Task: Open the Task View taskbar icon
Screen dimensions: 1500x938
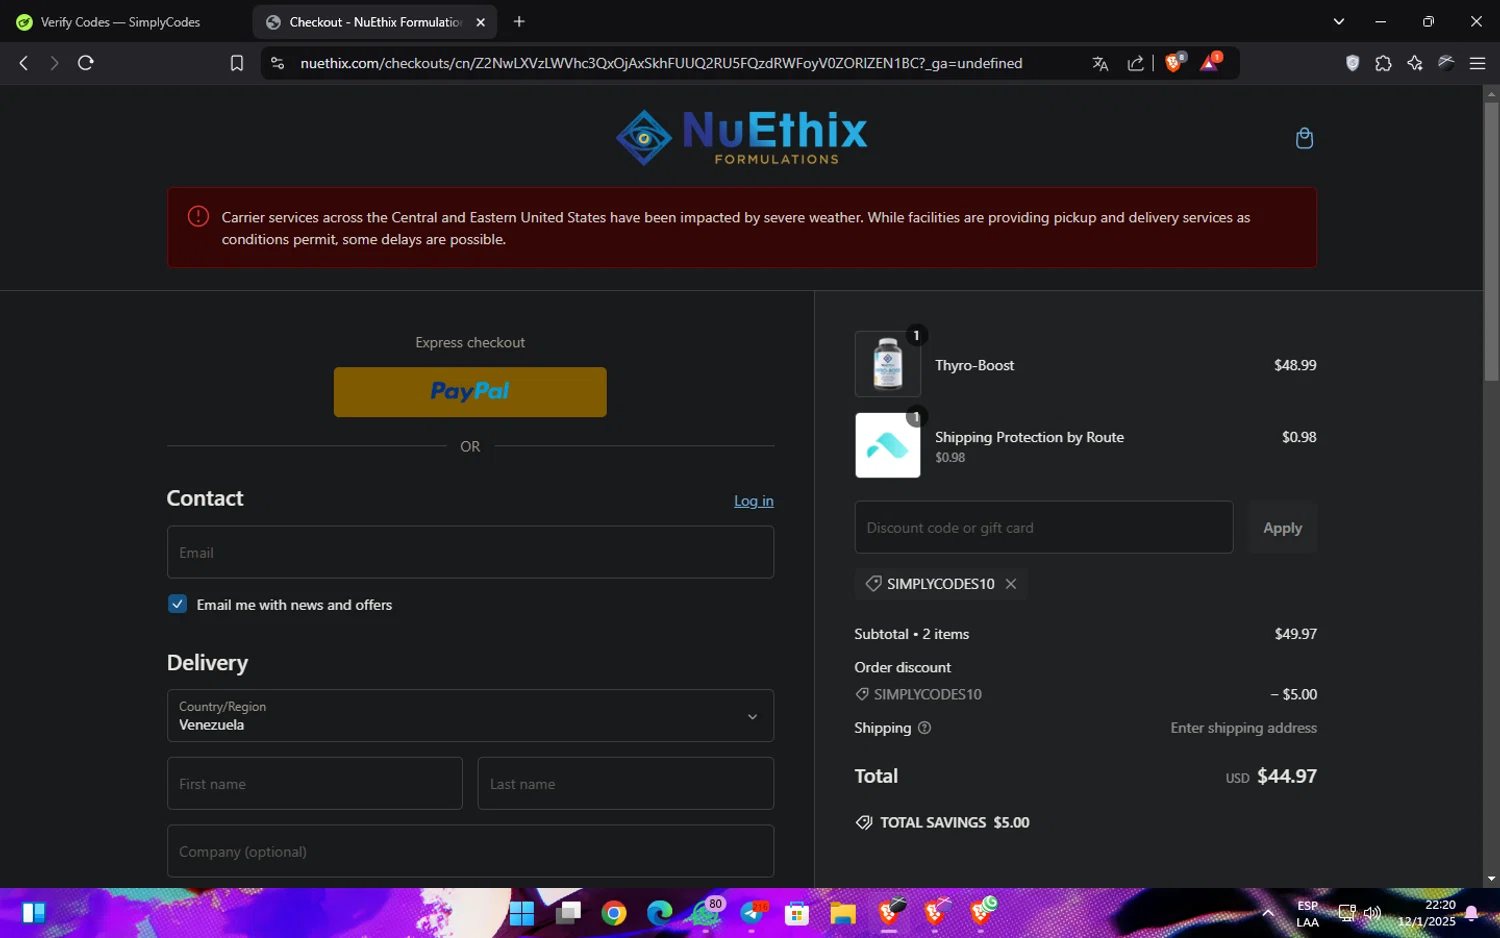Action: pos(568,913)
